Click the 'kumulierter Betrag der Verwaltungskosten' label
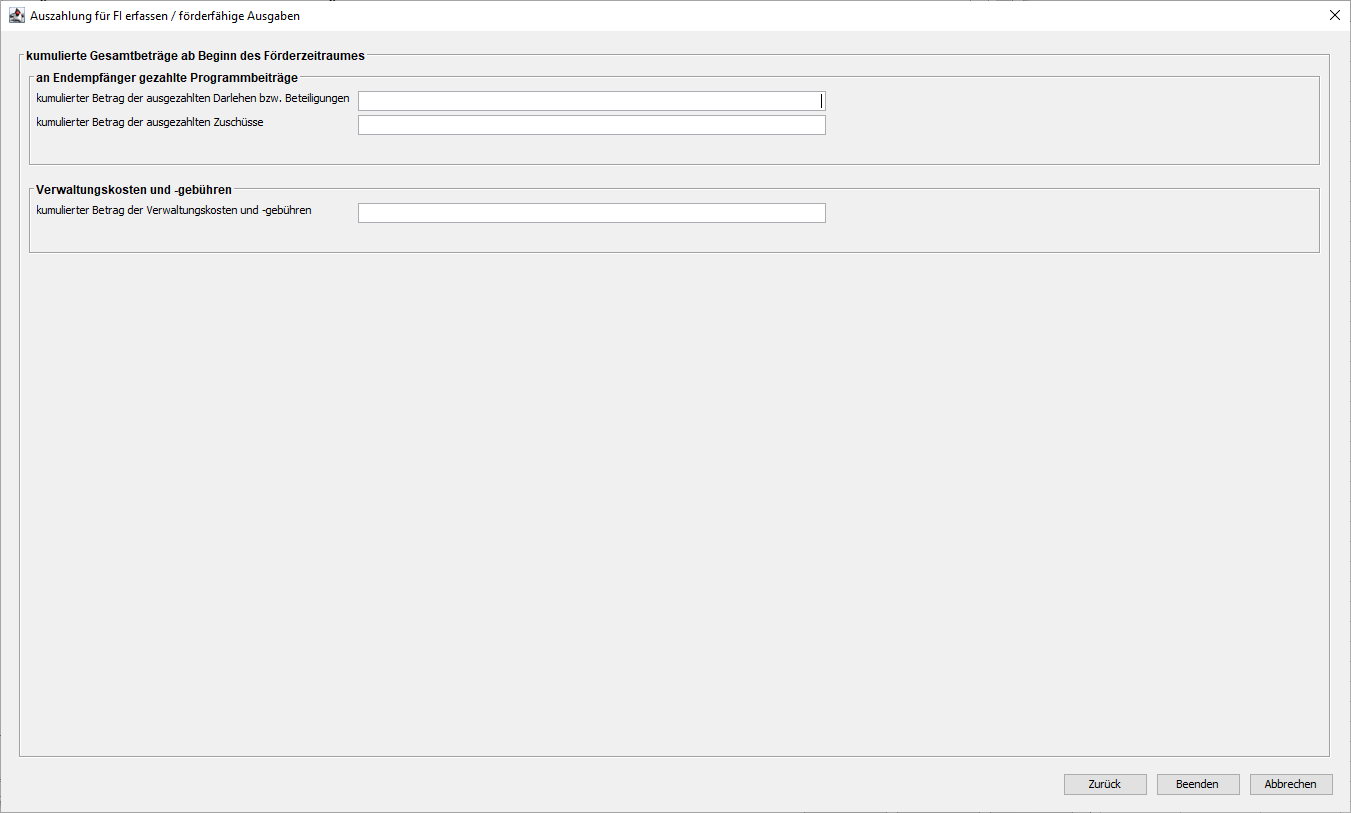This screenshot has width=1351, height=813. tap(173, 210)
